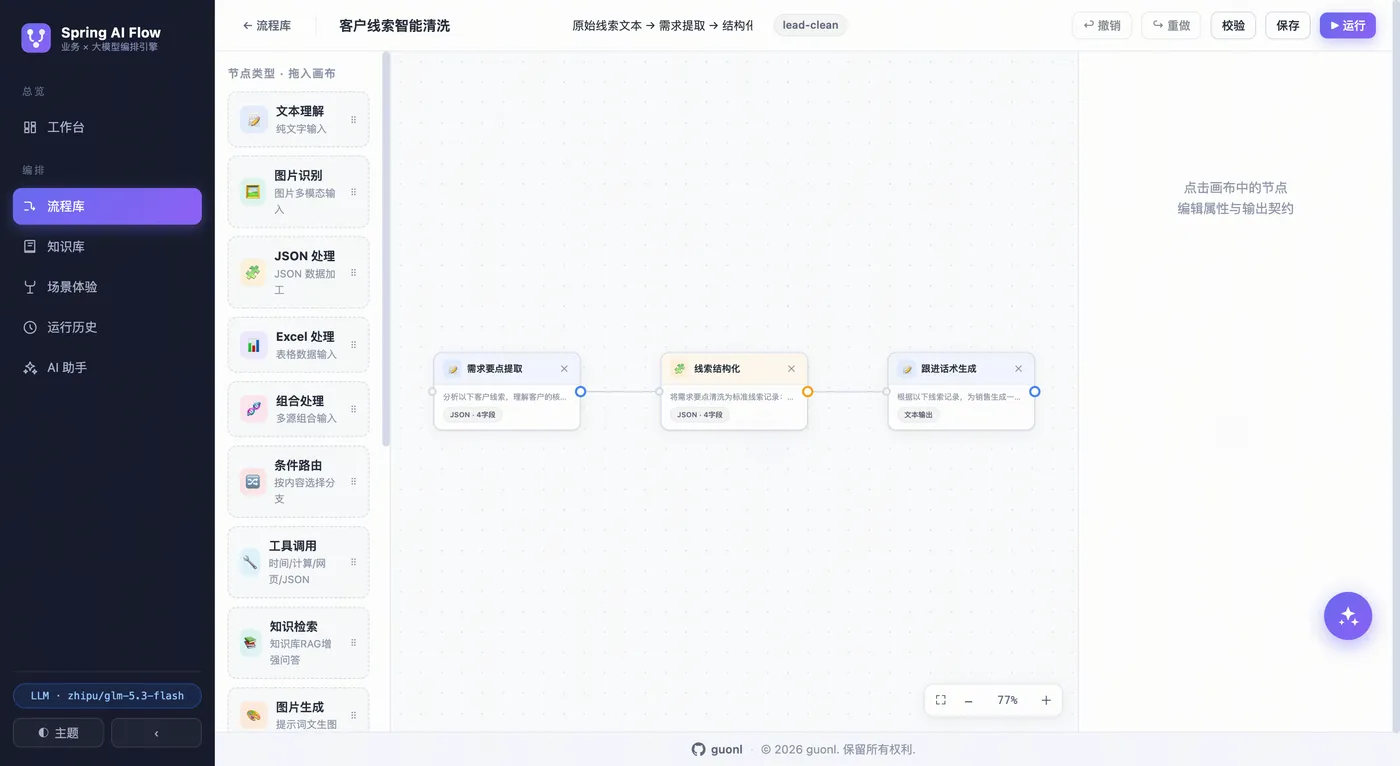Remove the 需求要点提取 node
The height and width of the screenshot is (766, 1400).
click(564, 369)
